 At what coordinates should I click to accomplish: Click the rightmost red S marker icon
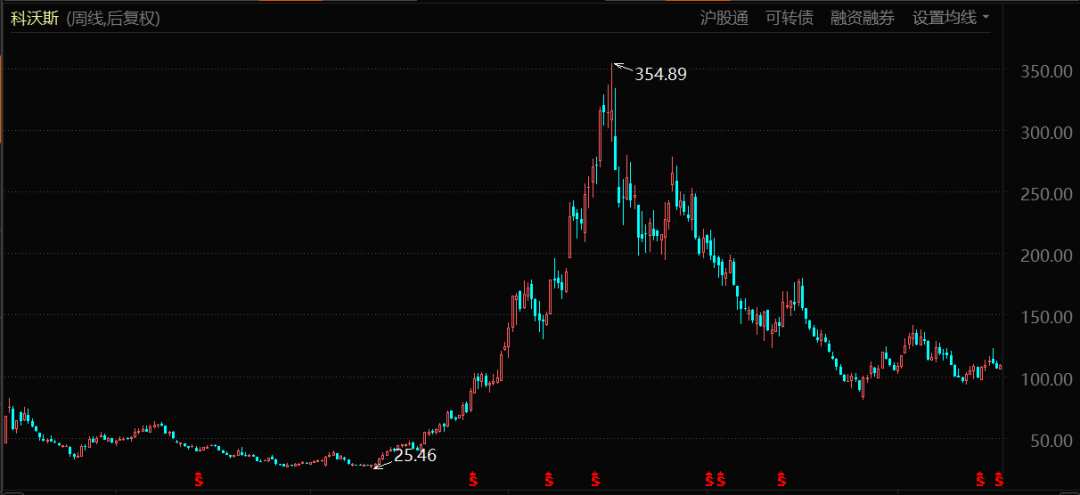999,478
